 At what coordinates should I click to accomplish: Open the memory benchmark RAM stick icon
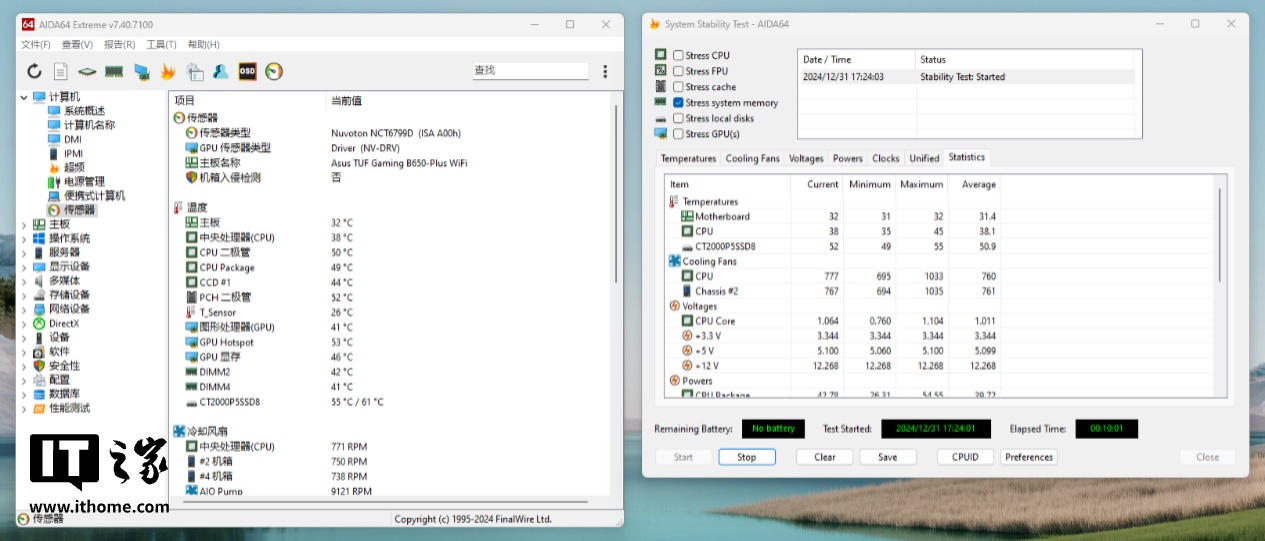(114, 71)
